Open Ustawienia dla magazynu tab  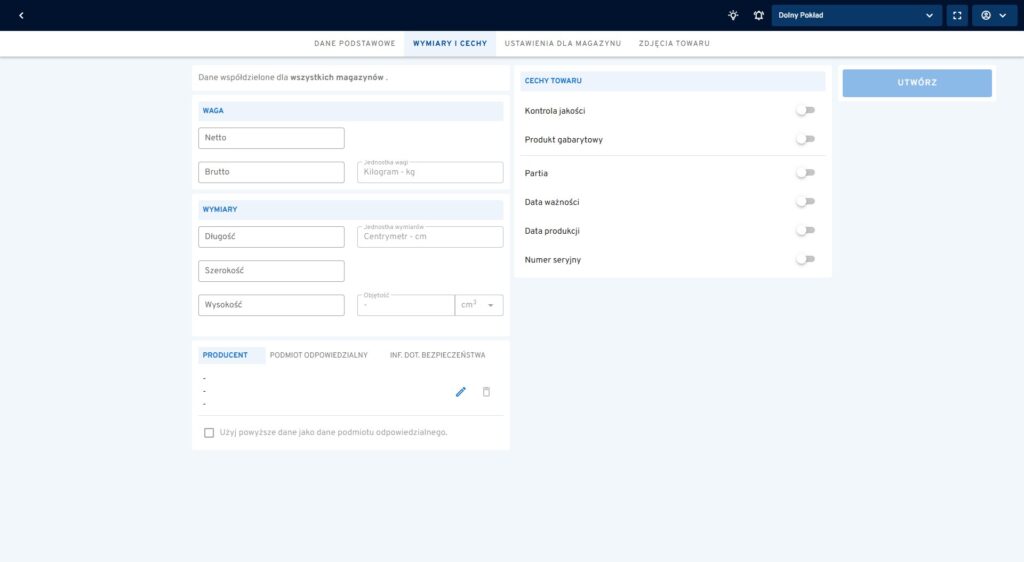(562, 44)
